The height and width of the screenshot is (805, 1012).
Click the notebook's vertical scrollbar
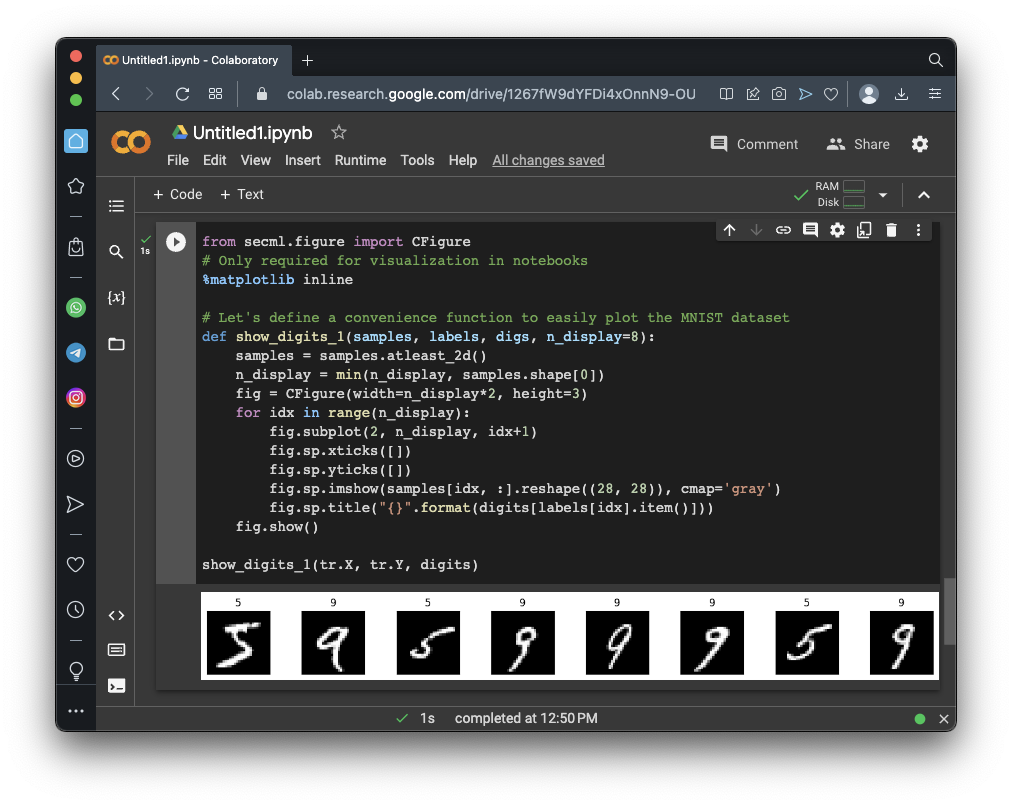click(949, 610)
